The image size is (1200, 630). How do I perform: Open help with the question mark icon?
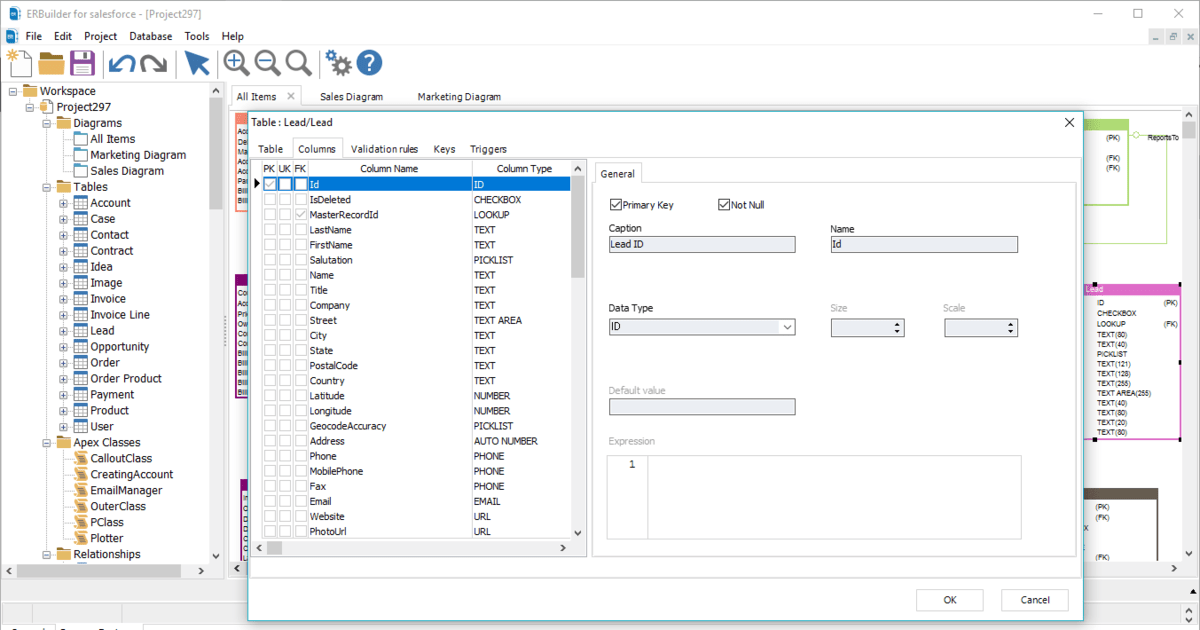click(369, 64)
